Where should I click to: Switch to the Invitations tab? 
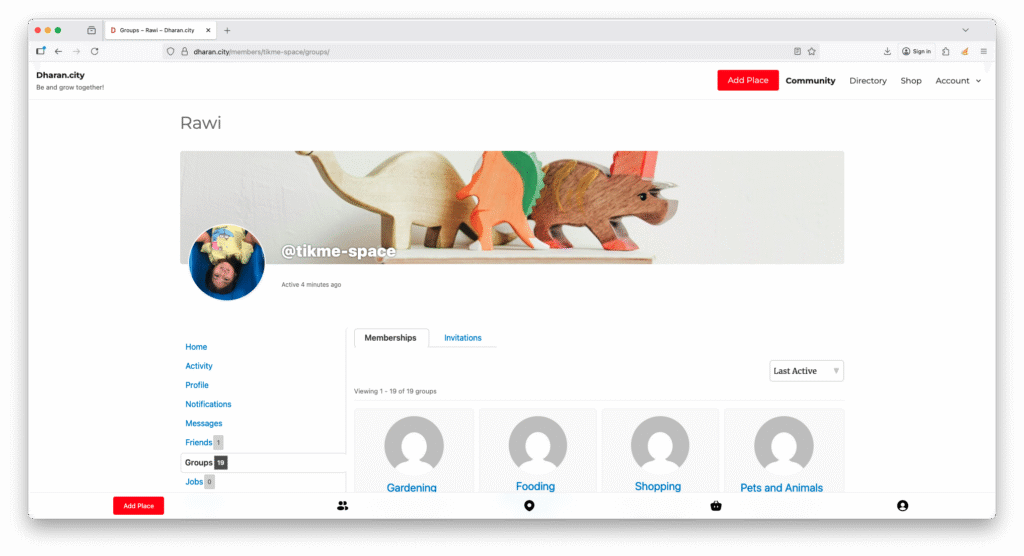[x=462, y=338]
